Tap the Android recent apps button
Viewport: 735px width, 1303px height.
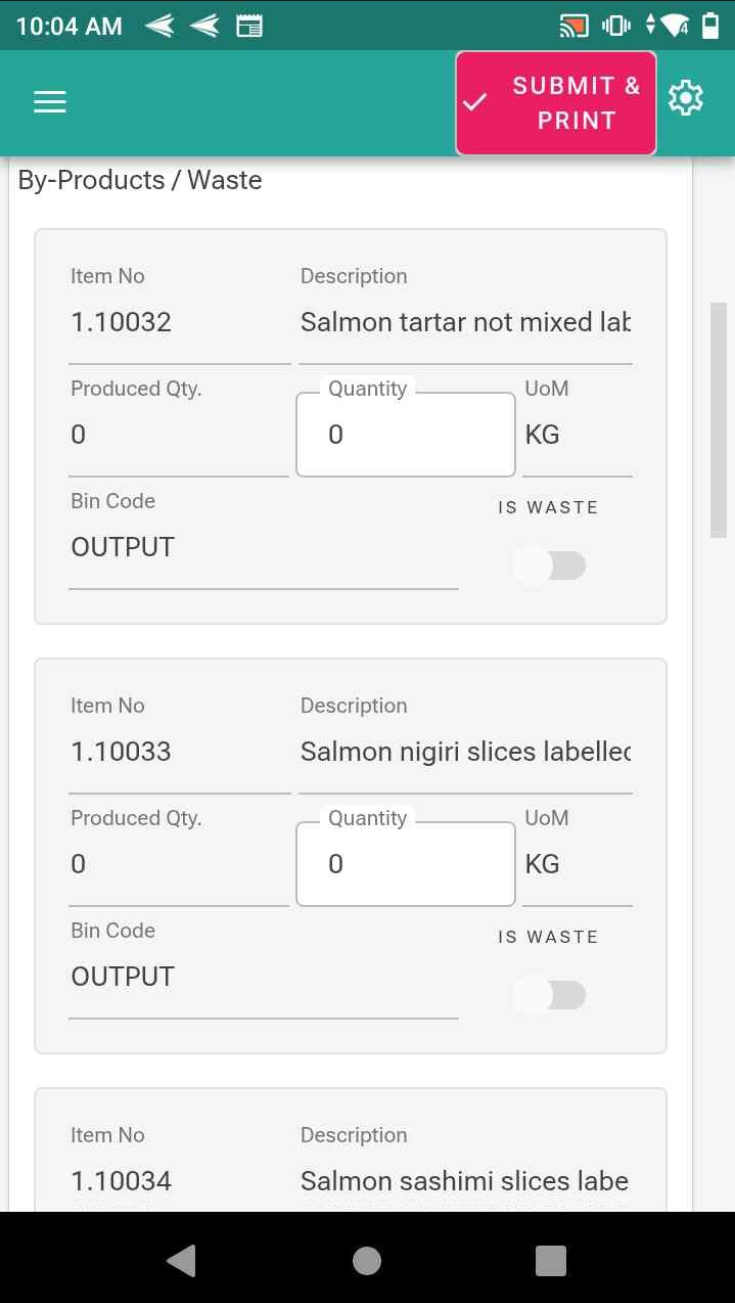coord(551,1260)
